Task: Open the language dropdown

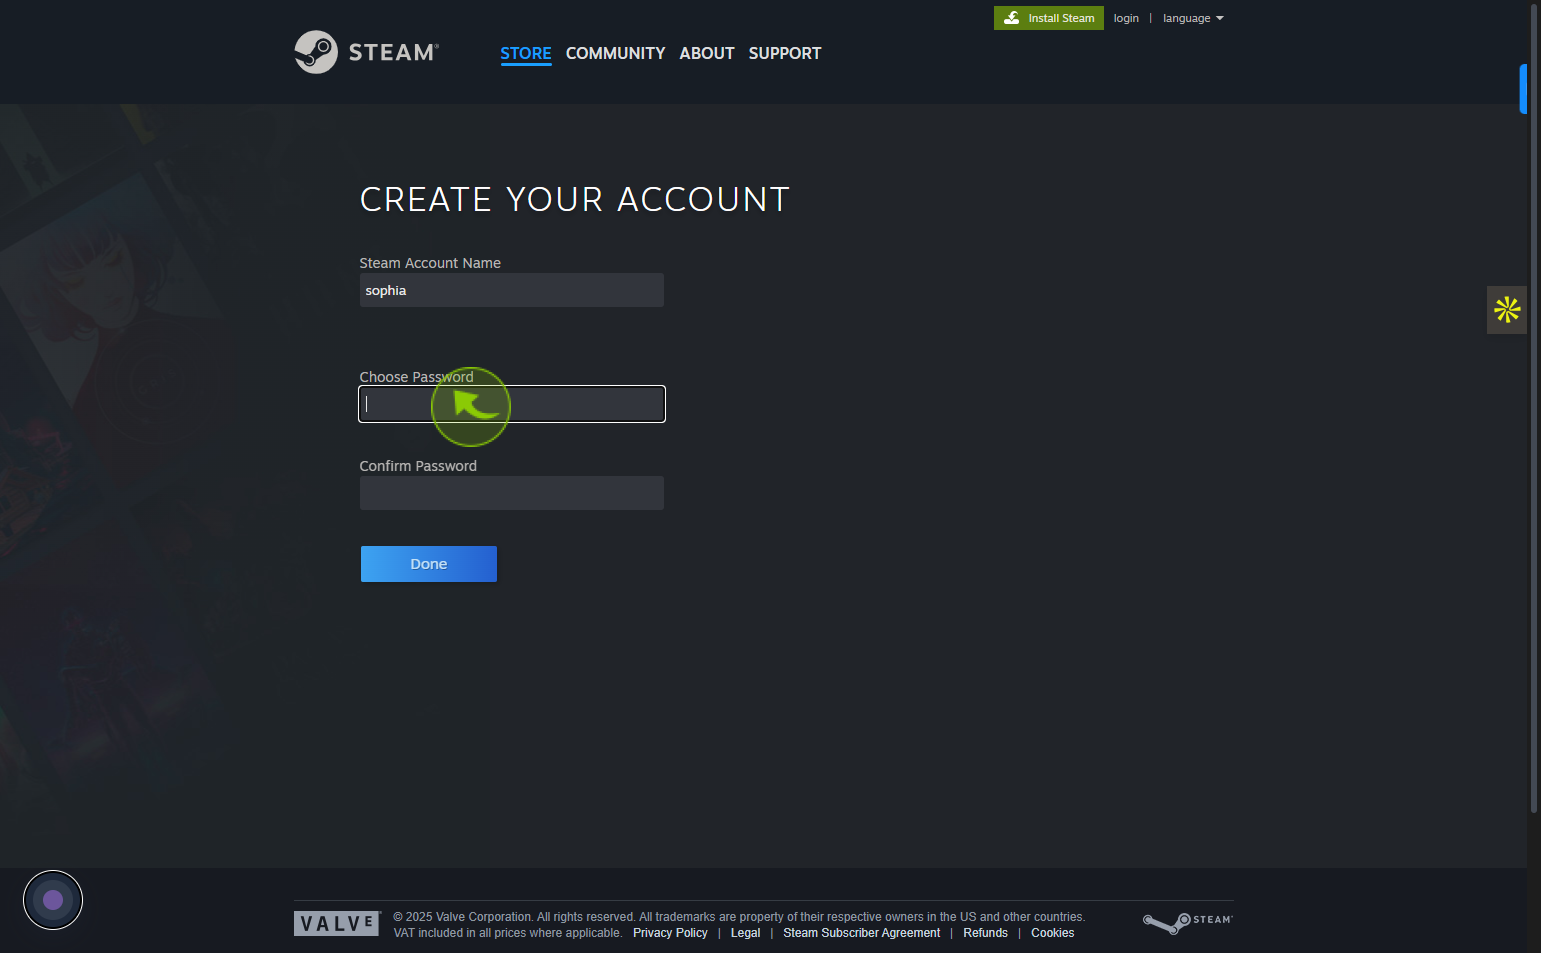Action: (x=1193, y=18)
